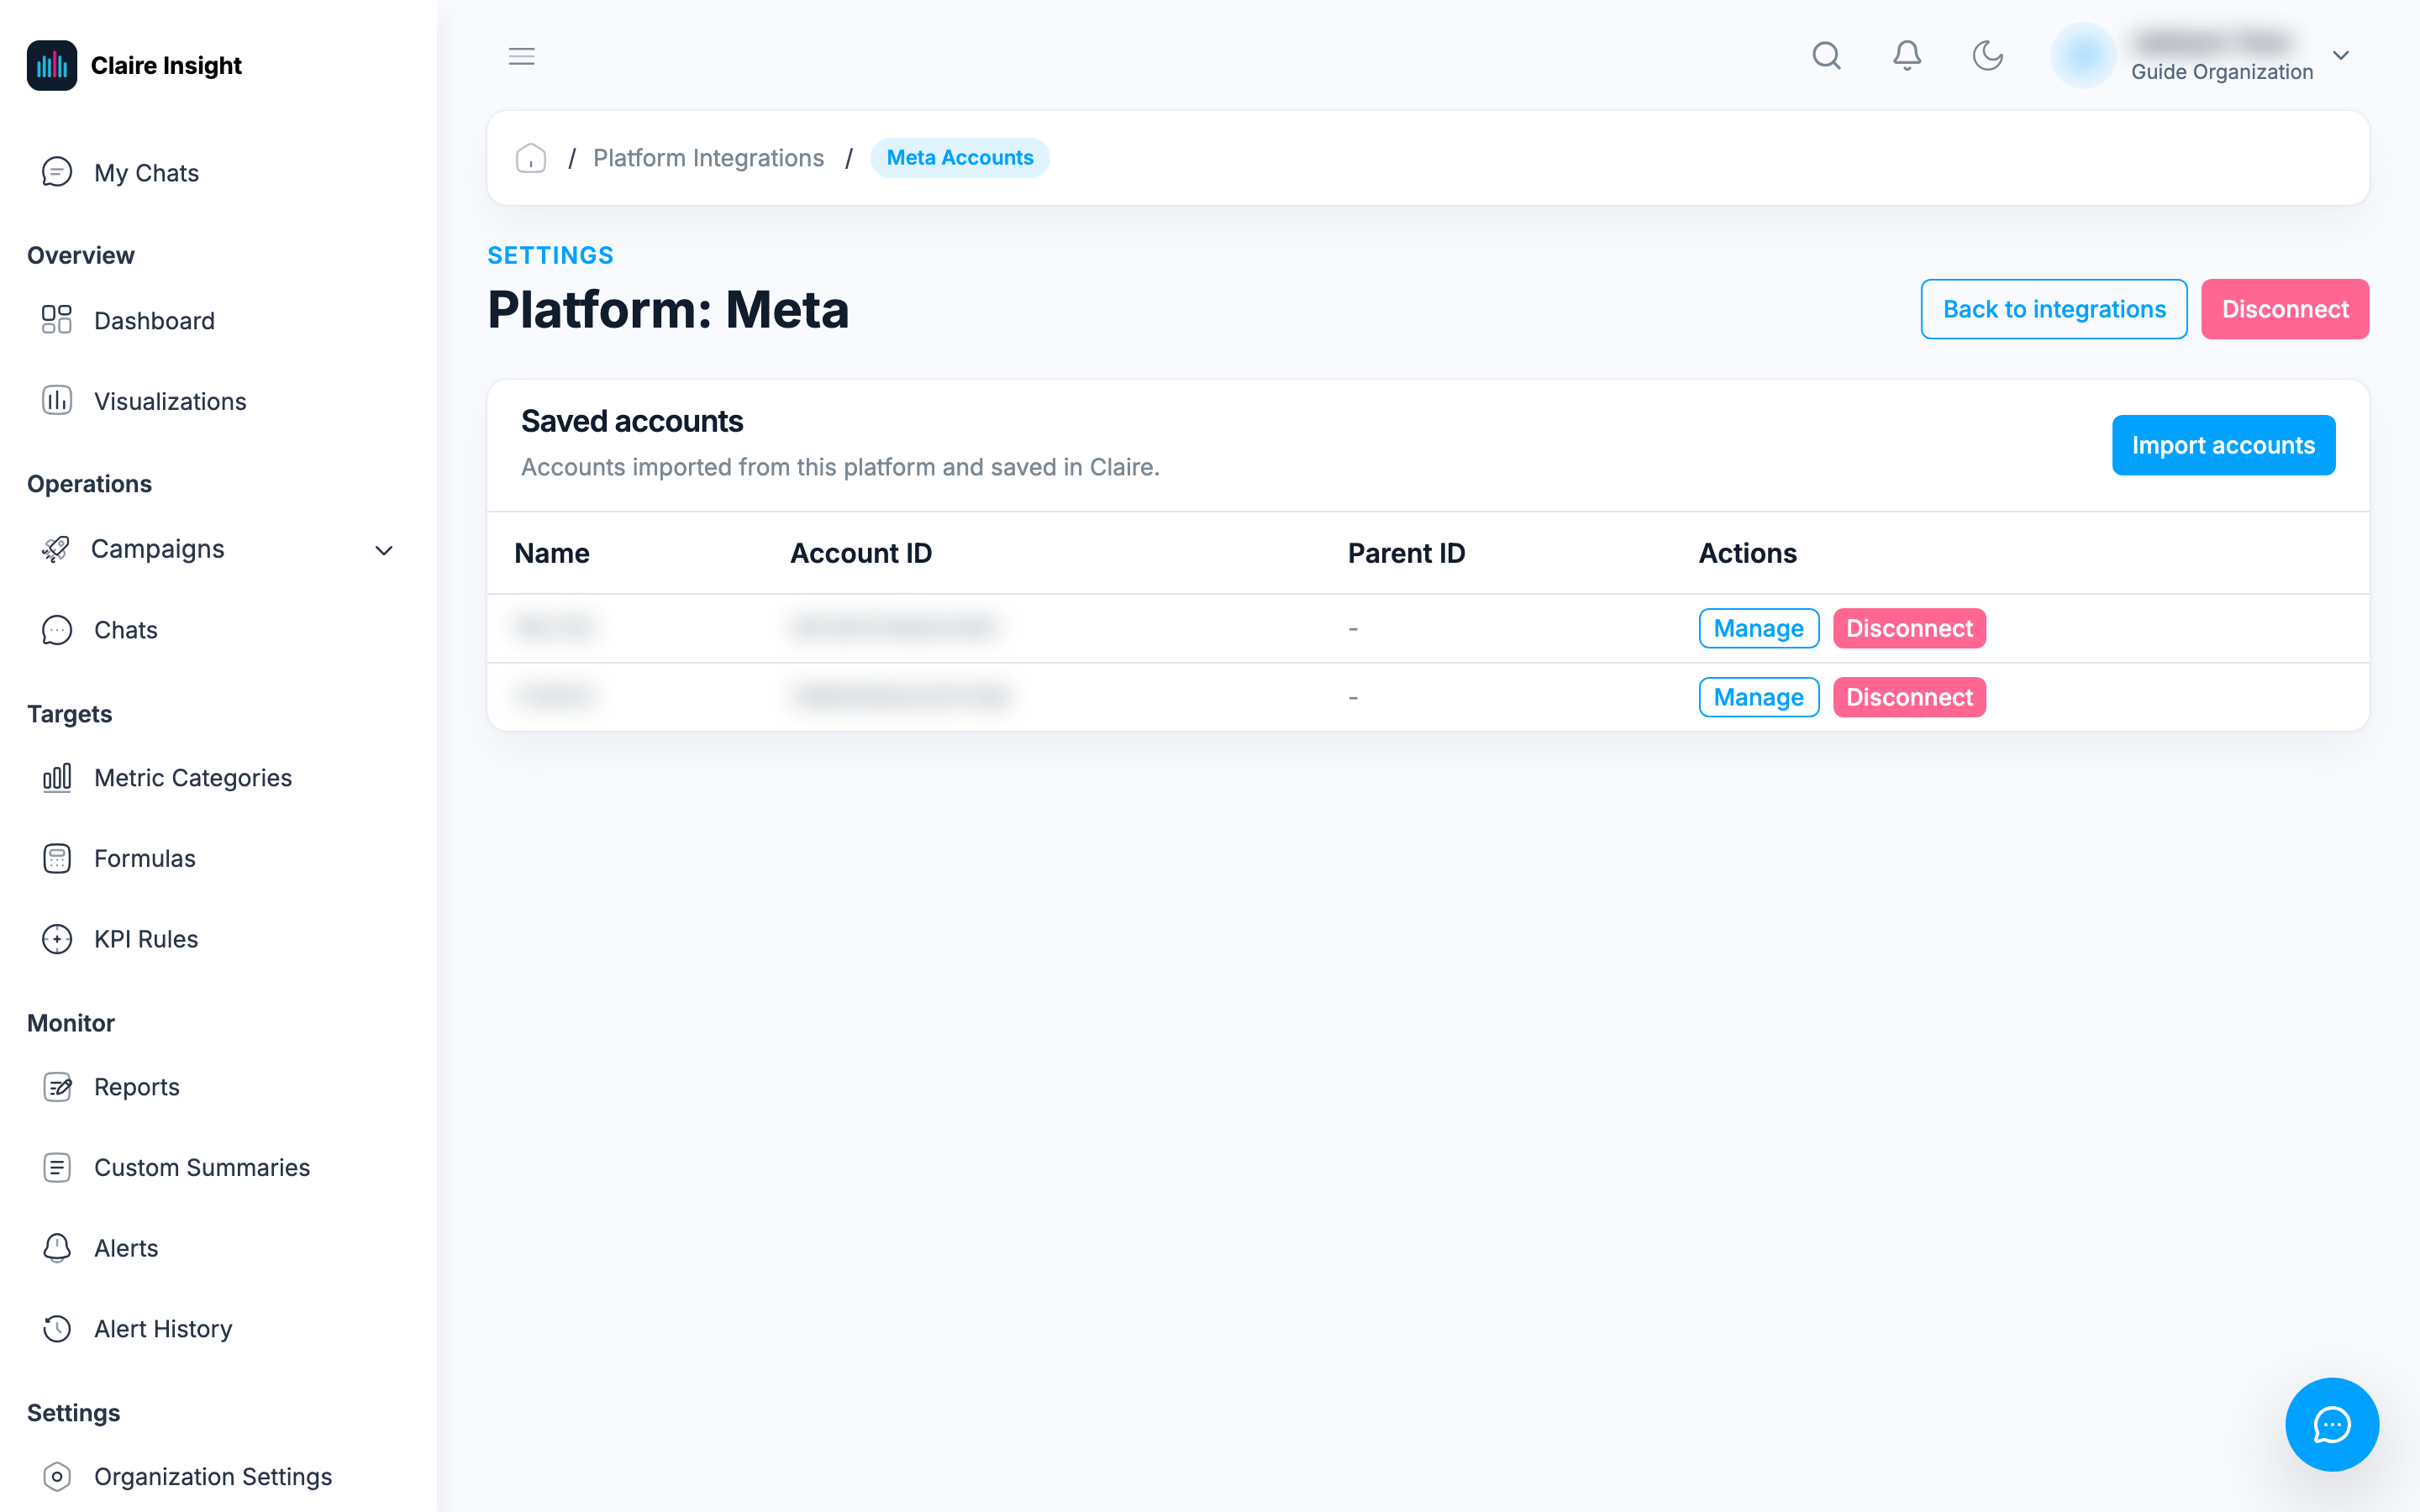Open notifications bell icon
The image size is (2420, 1512).
click(1907, 56)
